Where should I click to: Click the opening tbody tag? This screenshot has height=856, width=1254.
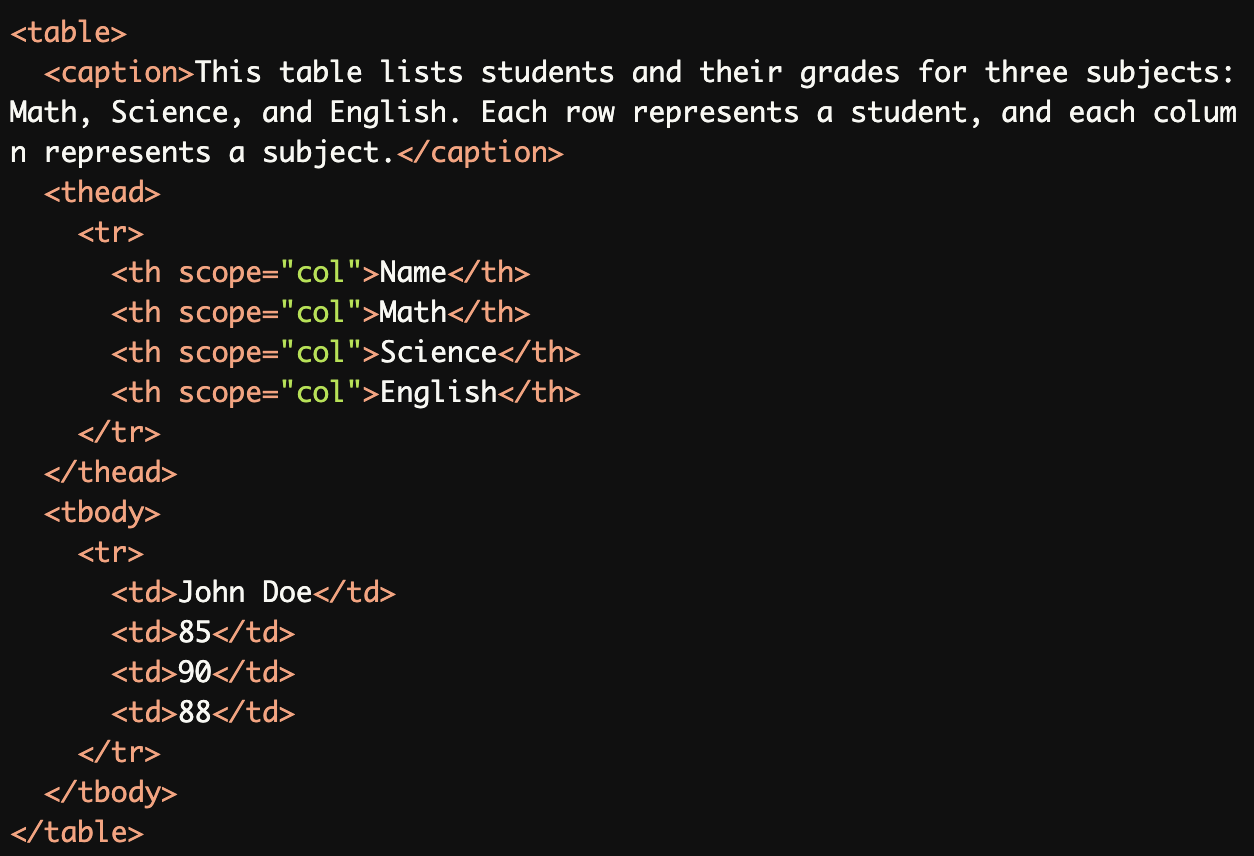102,513
